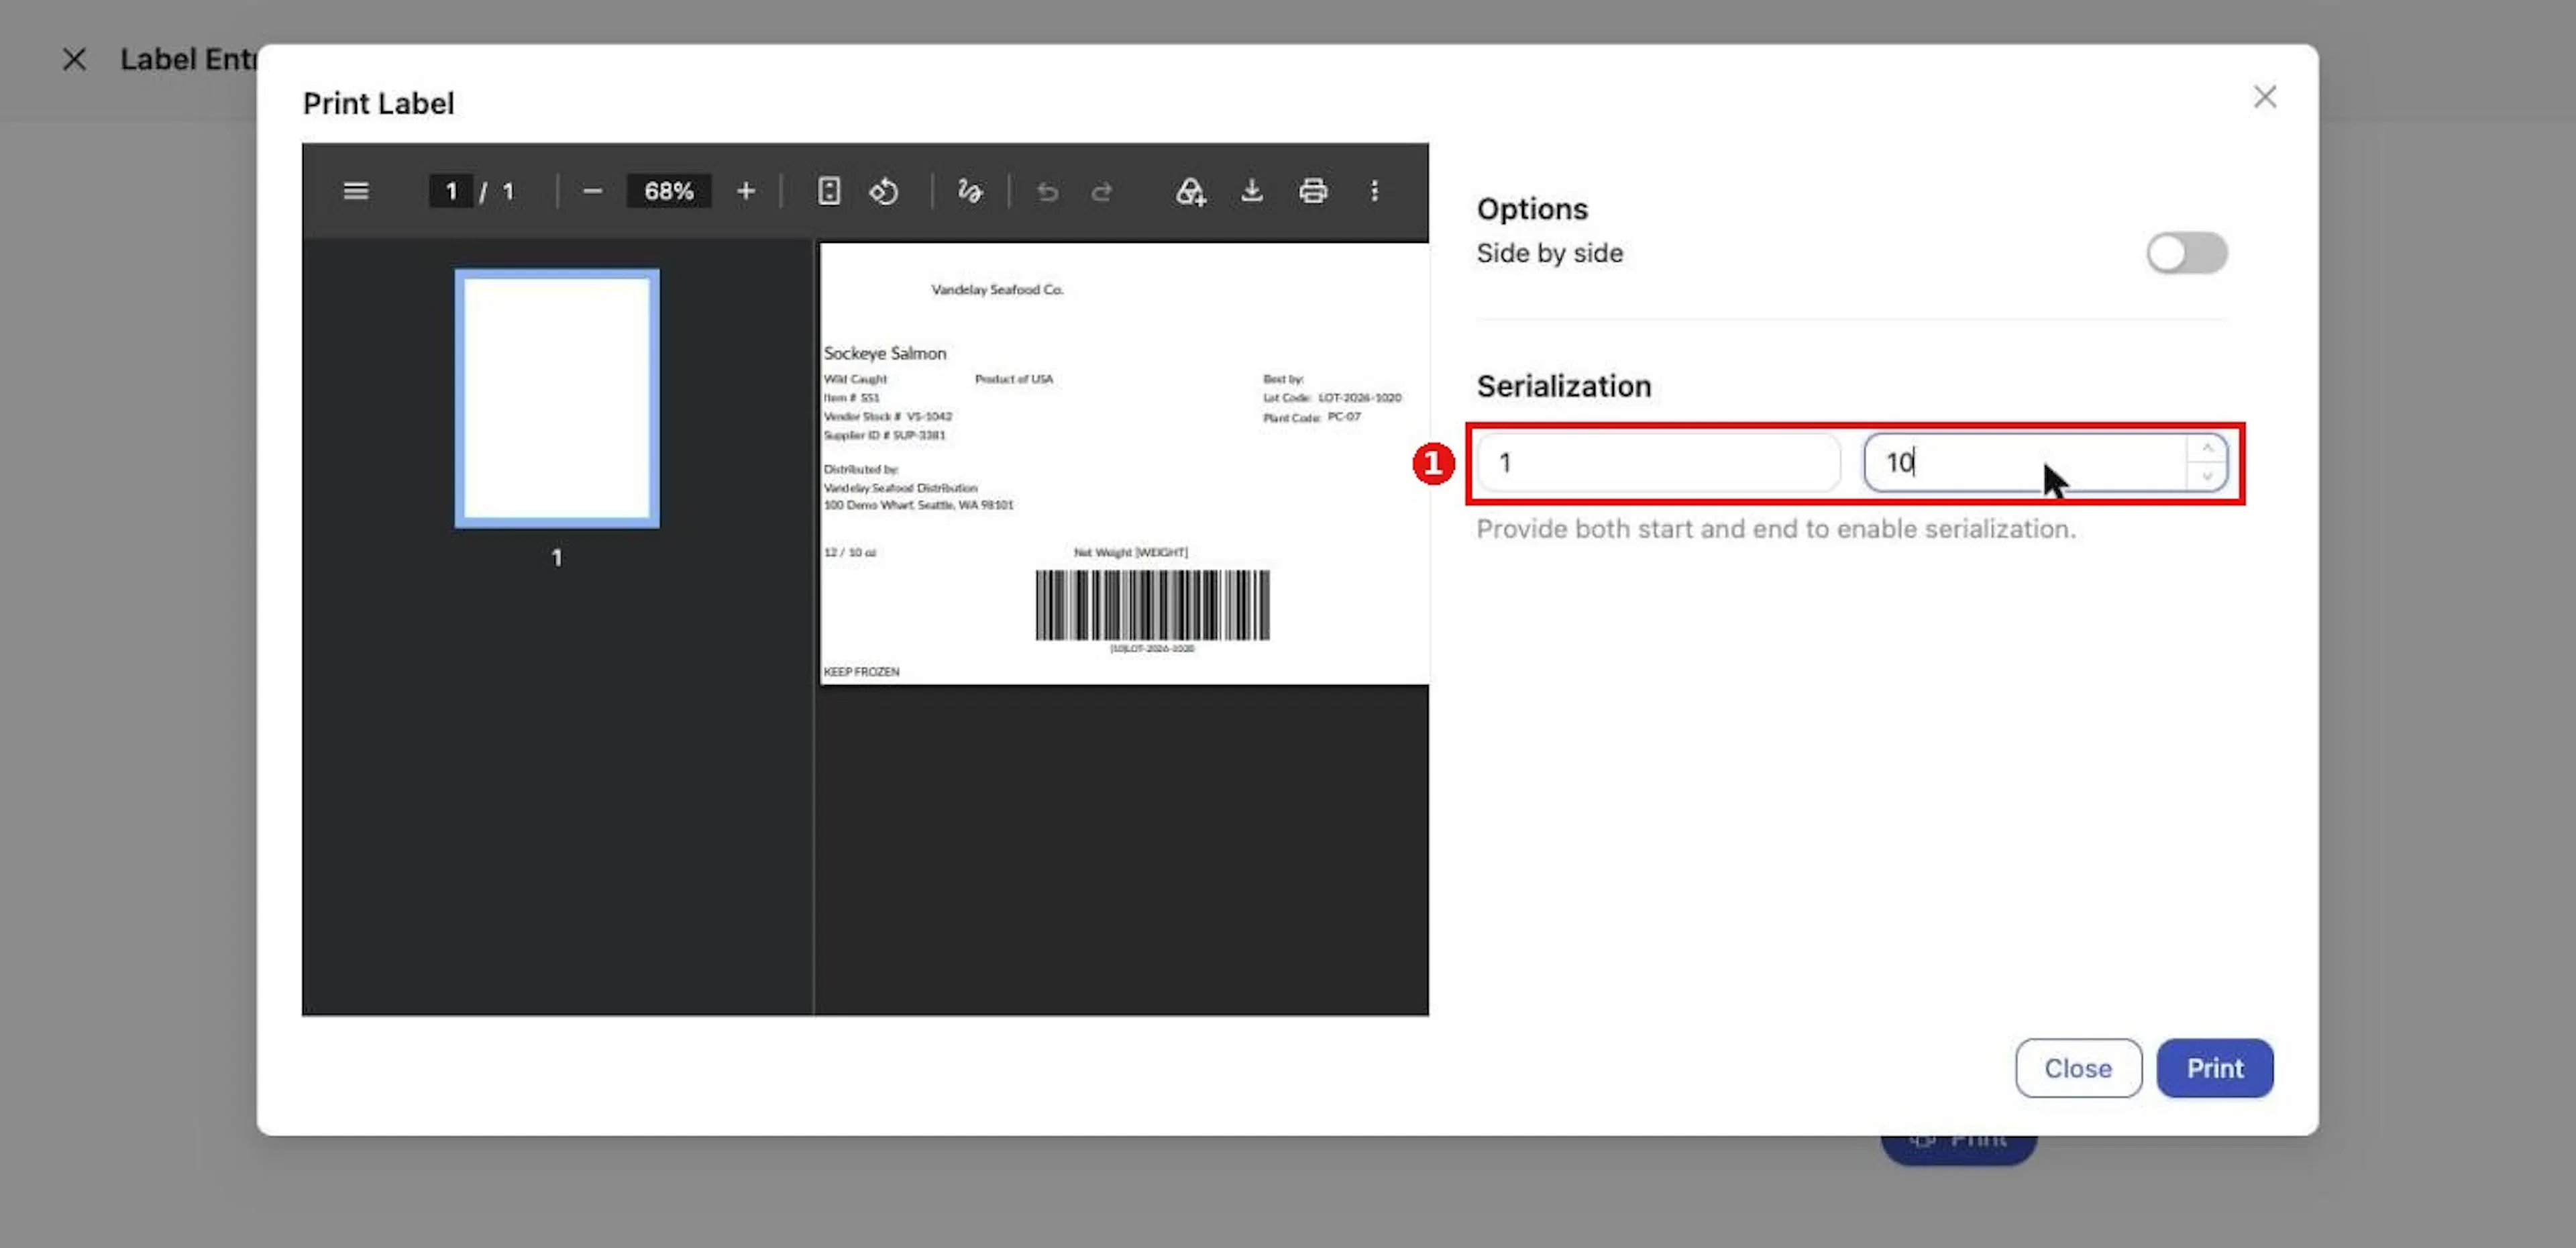The width and height of the screenshot is (2576, 1248).
Task: Click the PDF page number field
Action: [451, 191]
